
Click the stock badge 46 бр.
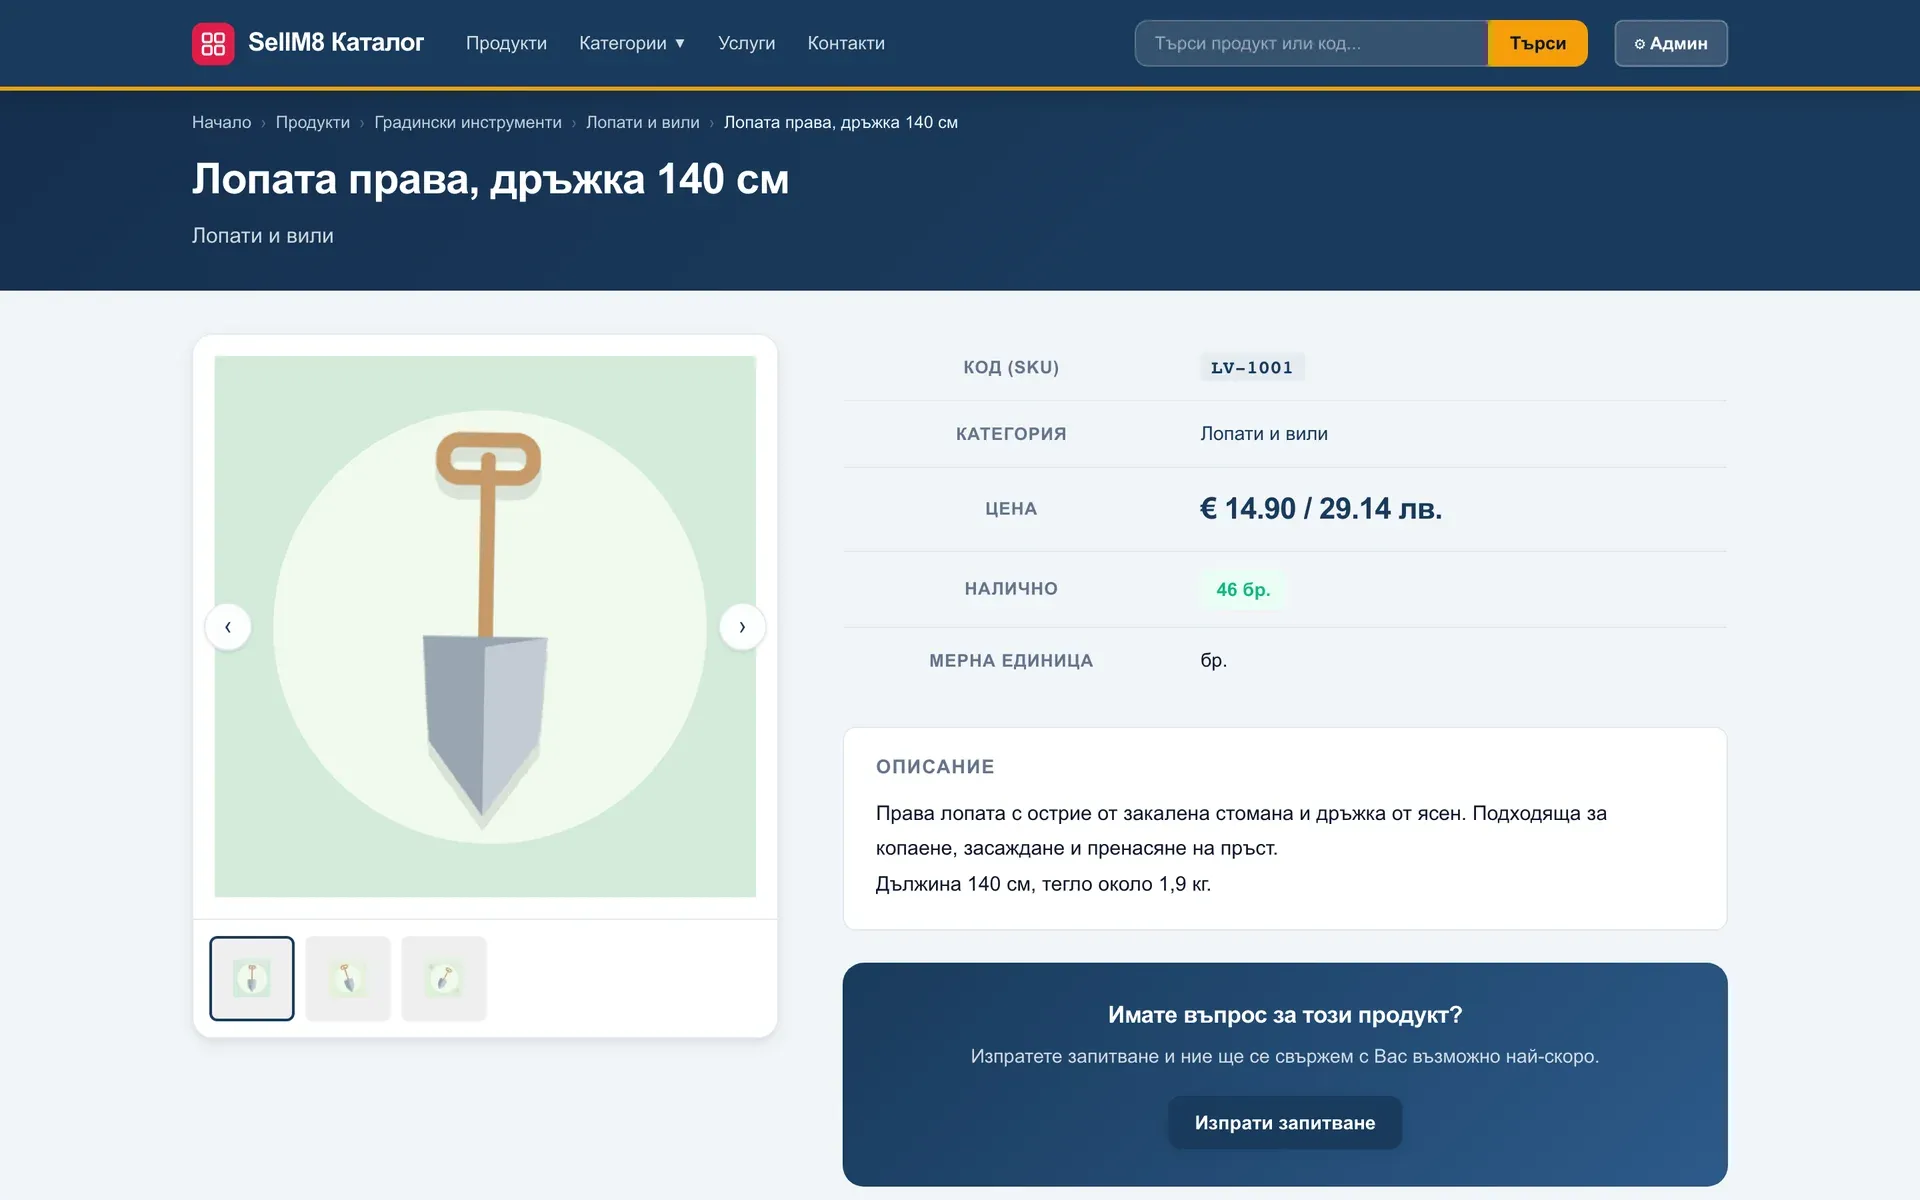coord(1243,590)
